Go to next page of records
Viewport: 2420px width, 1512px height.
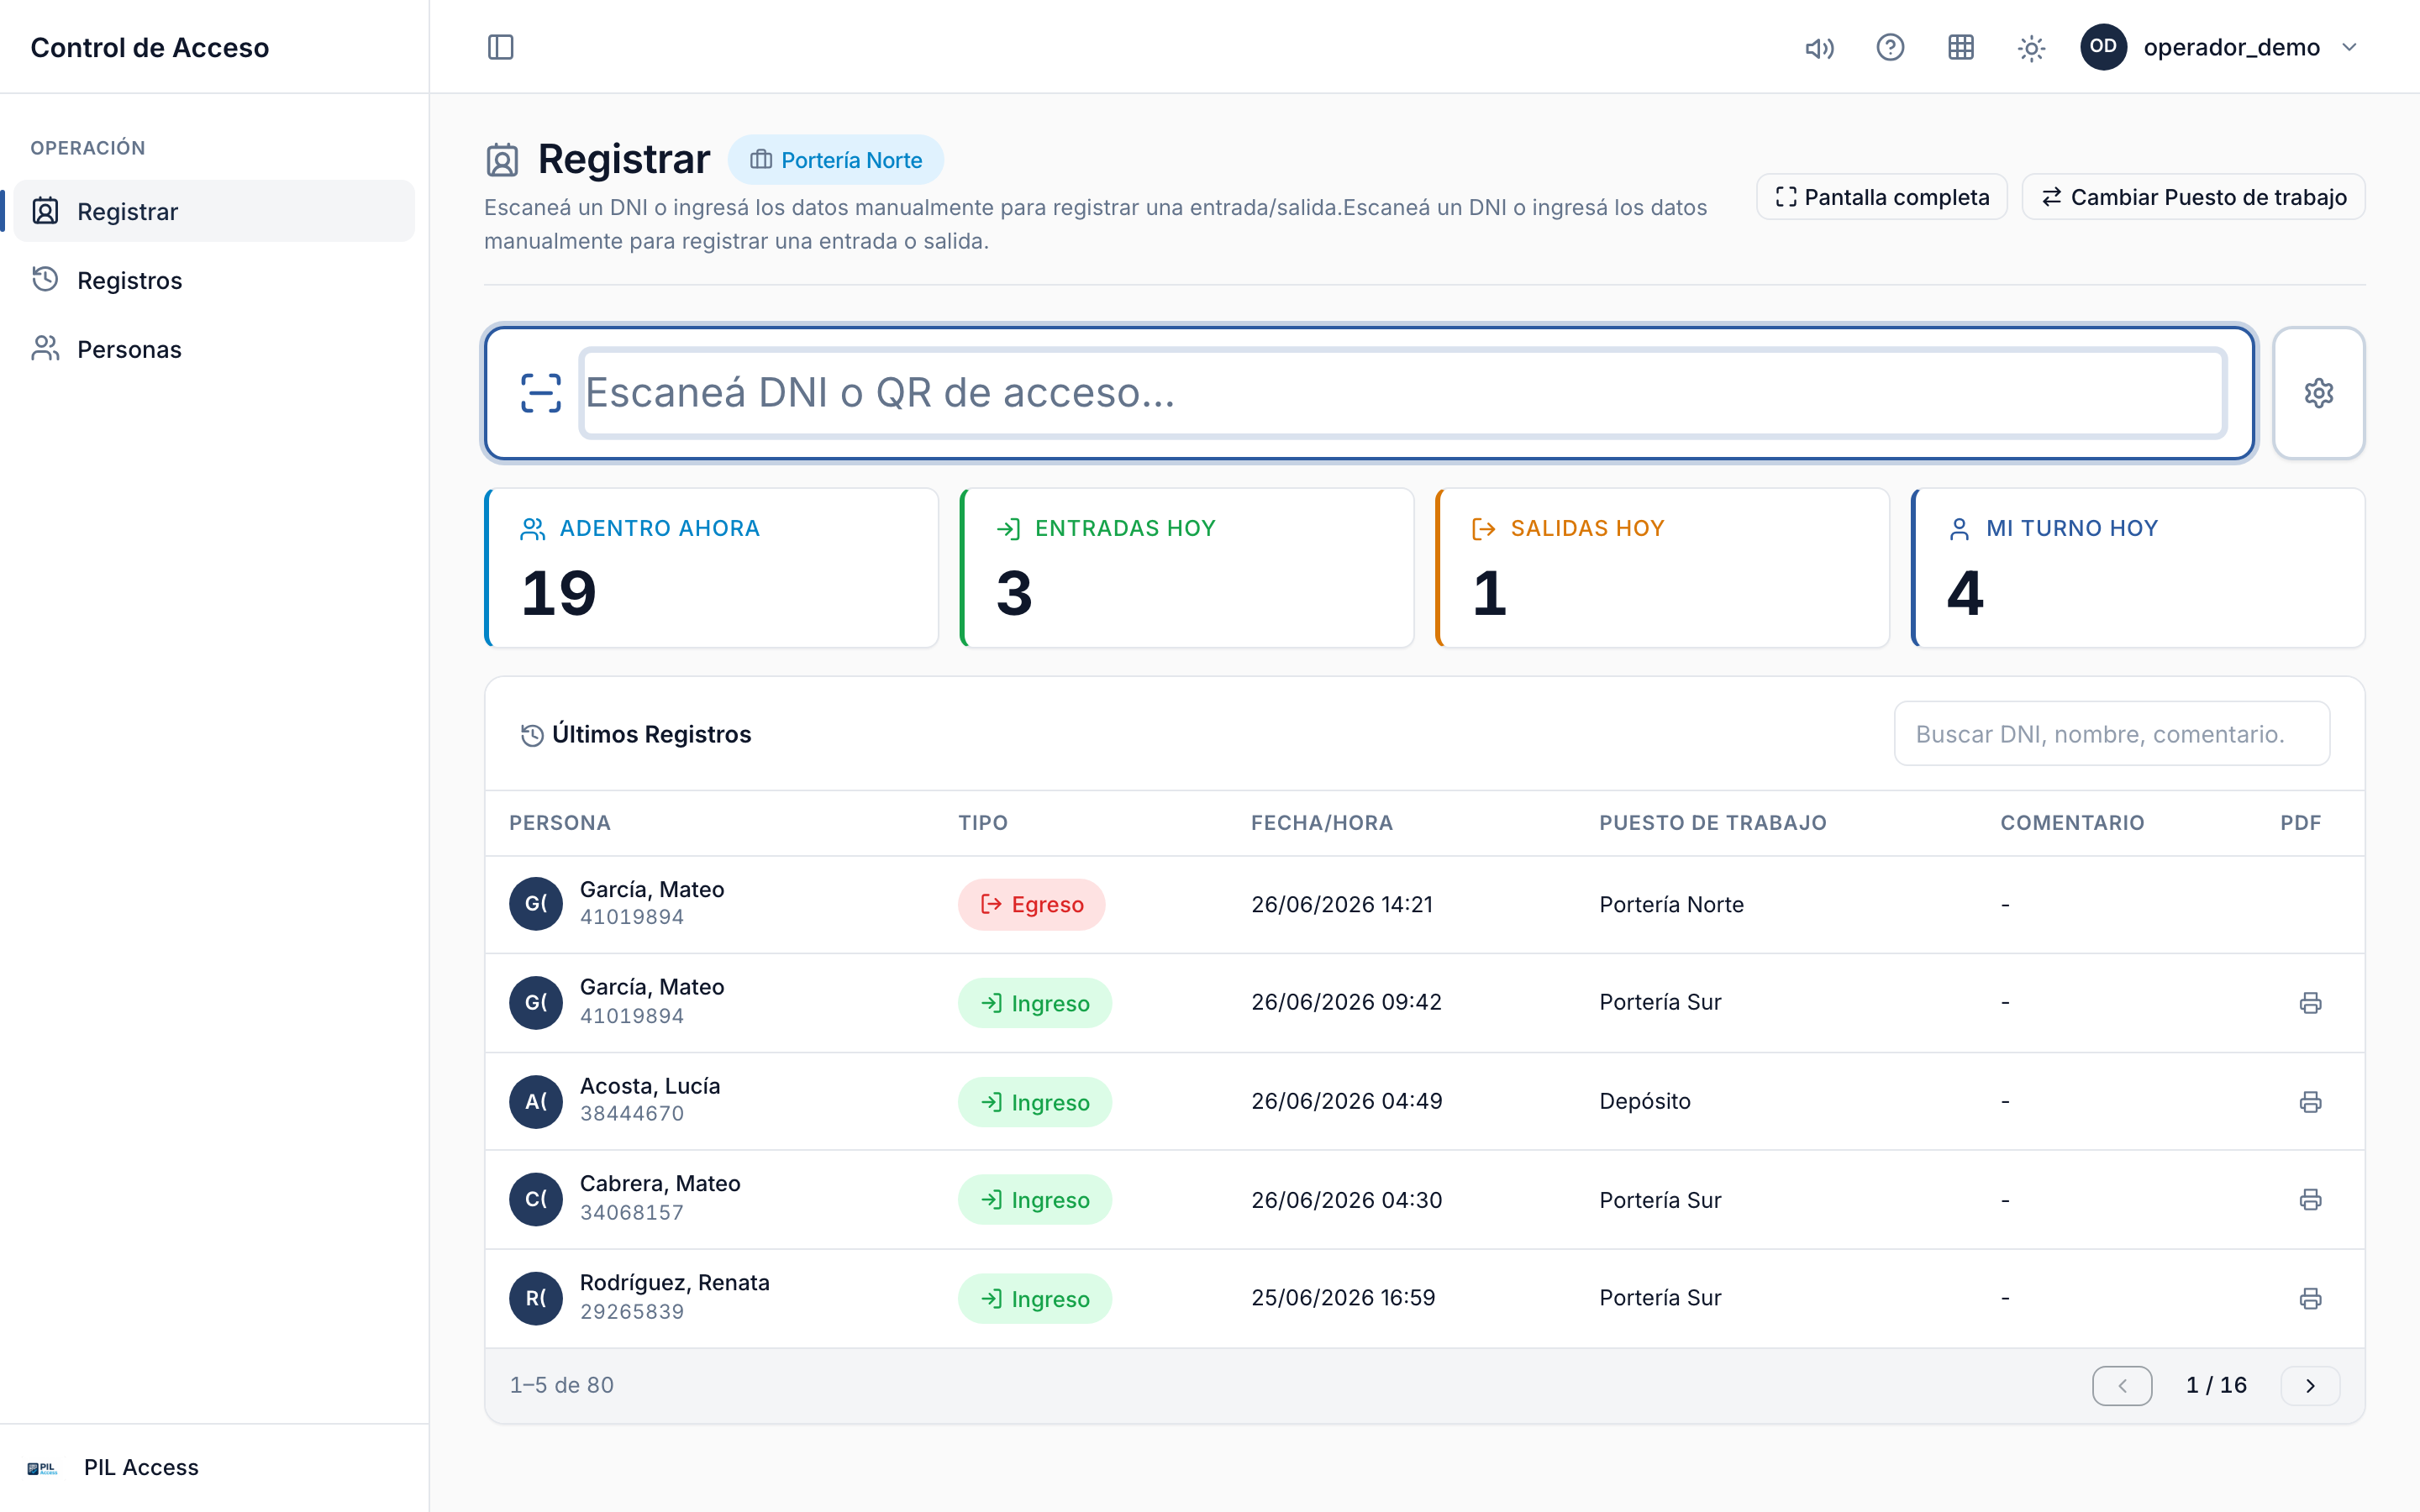pyautogui.click(x=2310, y=1386)
